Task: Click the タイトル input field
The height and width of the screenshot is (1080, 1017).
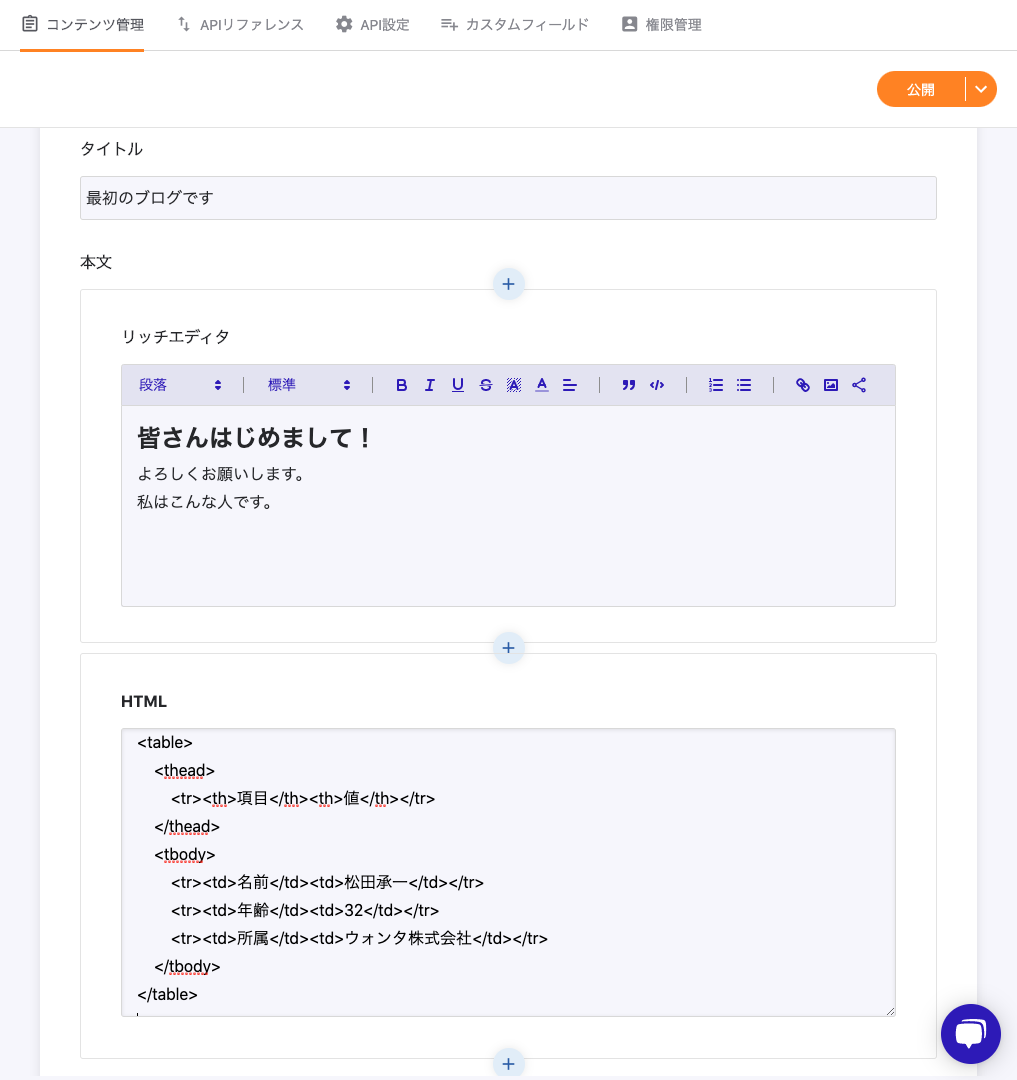Action: [x=508, y=198]
